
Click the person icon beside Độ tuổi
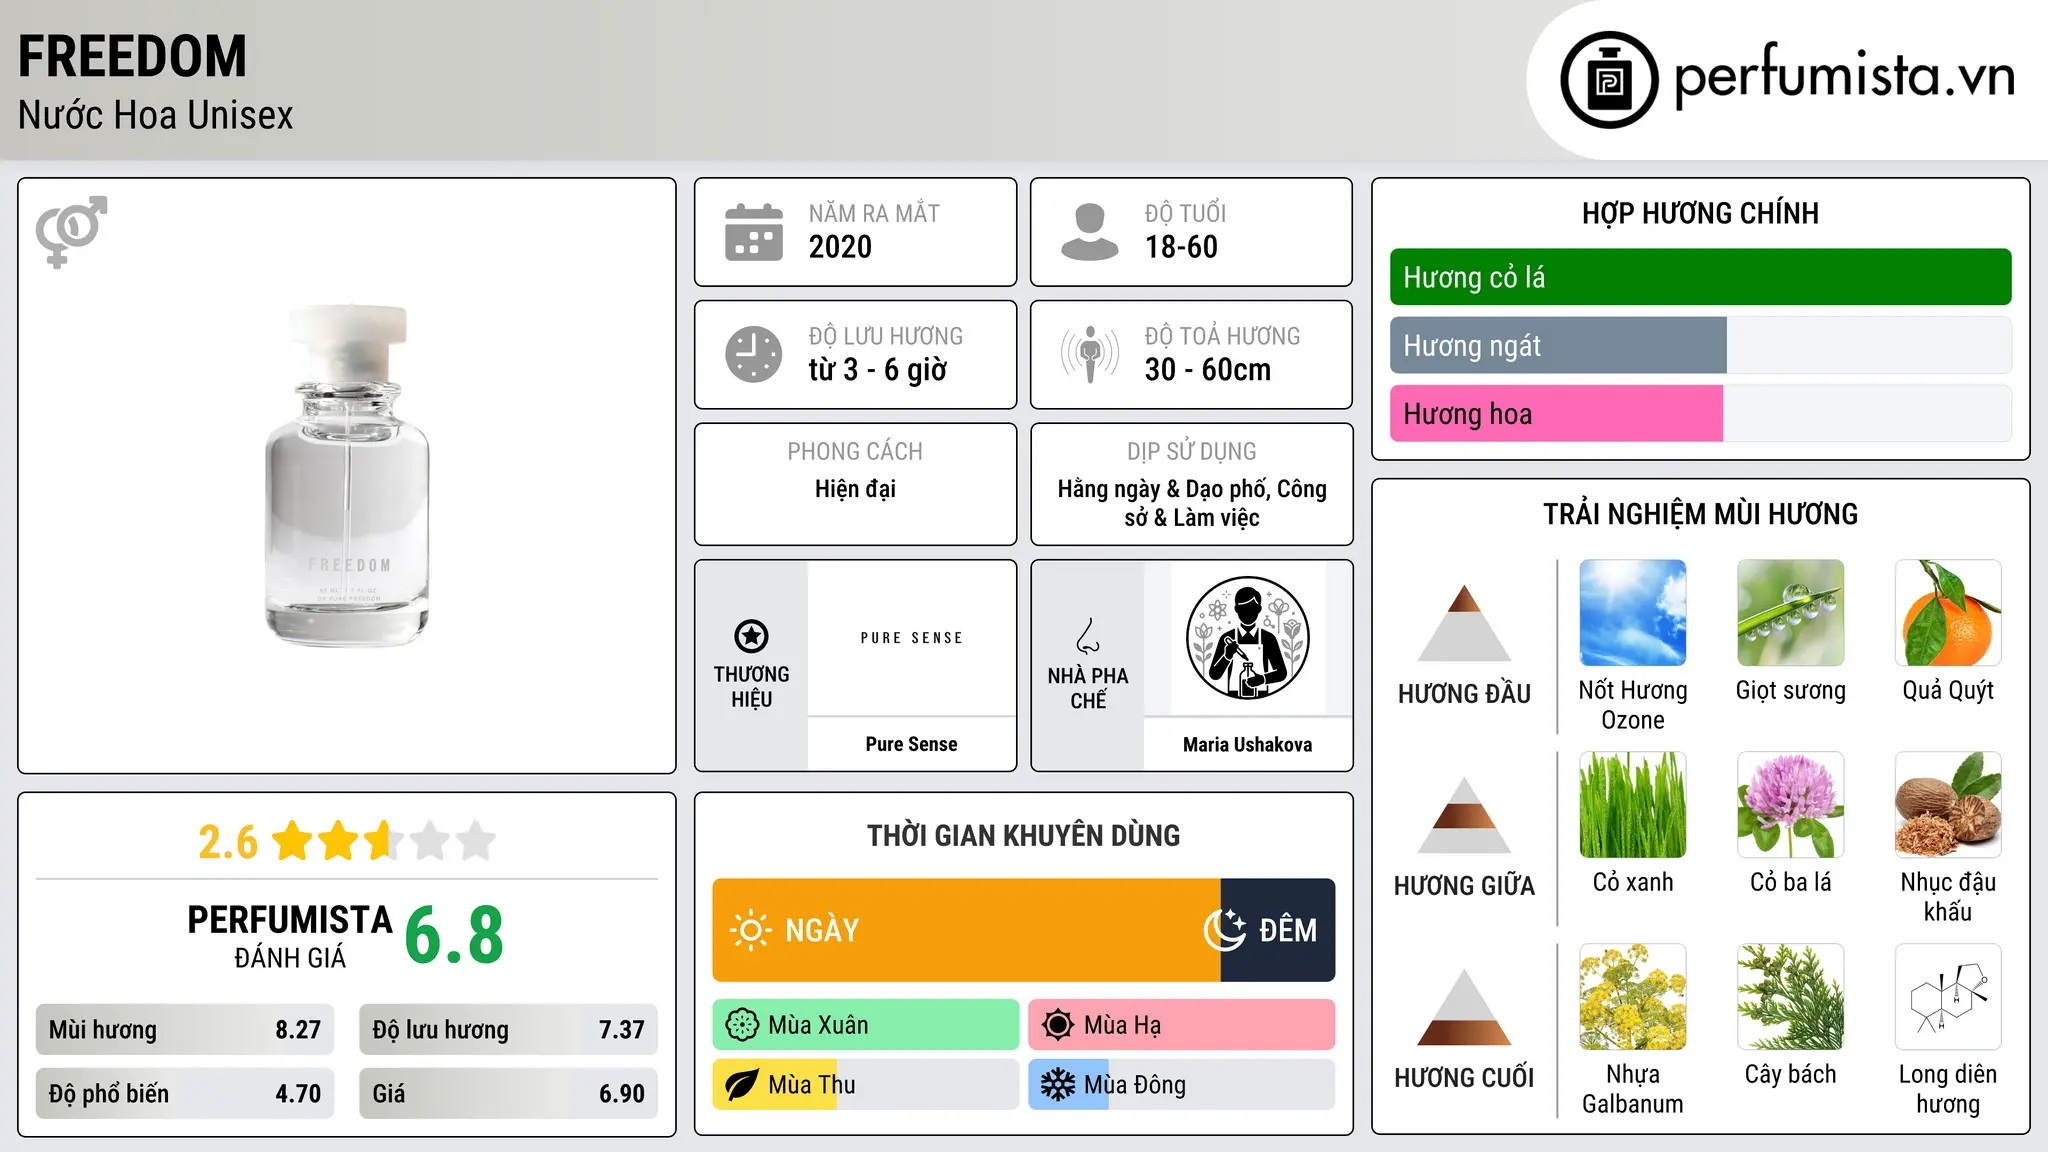[1089, 232]
